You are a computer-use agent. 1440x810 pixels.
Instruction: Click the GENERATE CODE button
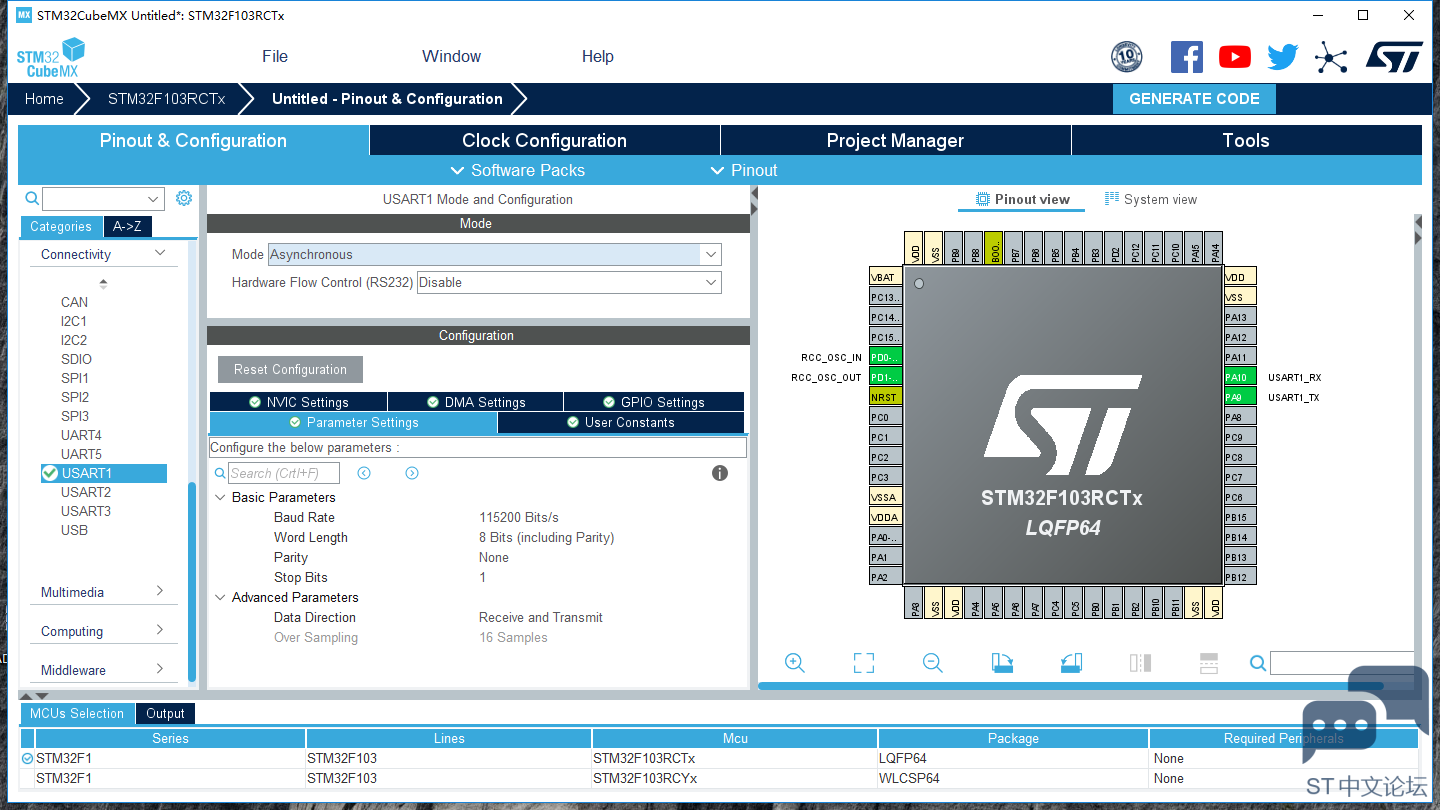point(1194,99)
